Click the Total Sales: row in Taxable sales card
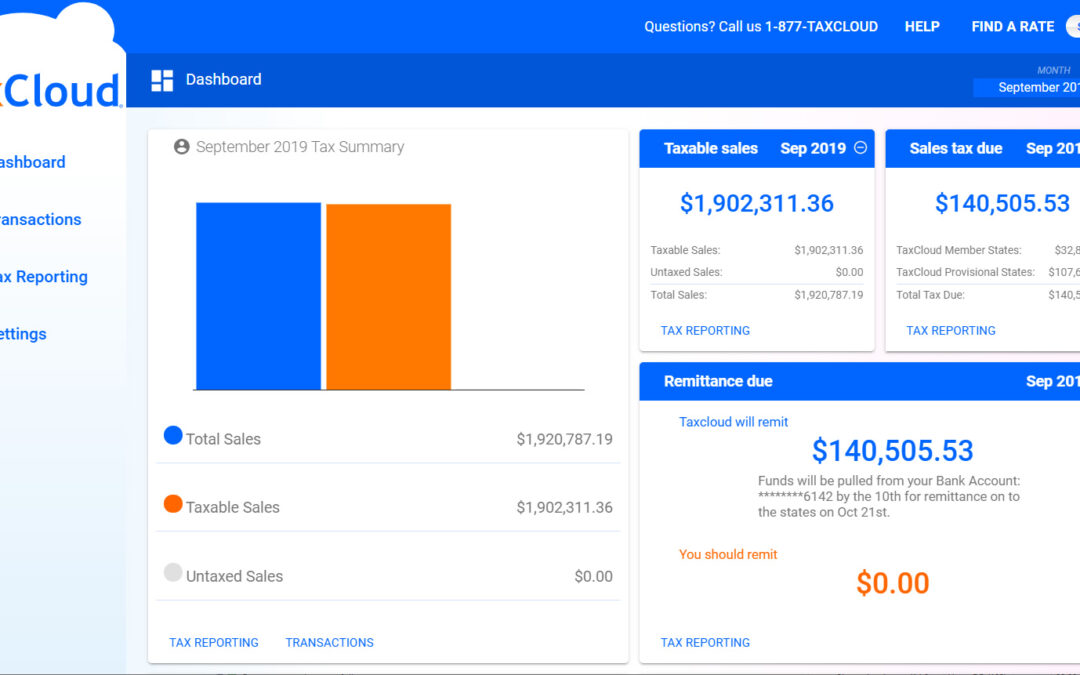The image size is (1080, 675). click(756, 295)
